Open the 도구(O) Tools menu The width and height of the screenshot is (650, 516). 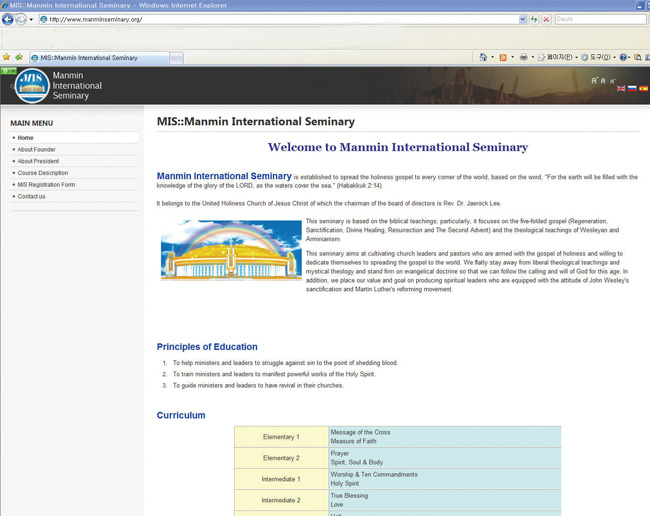pos(598,57)
